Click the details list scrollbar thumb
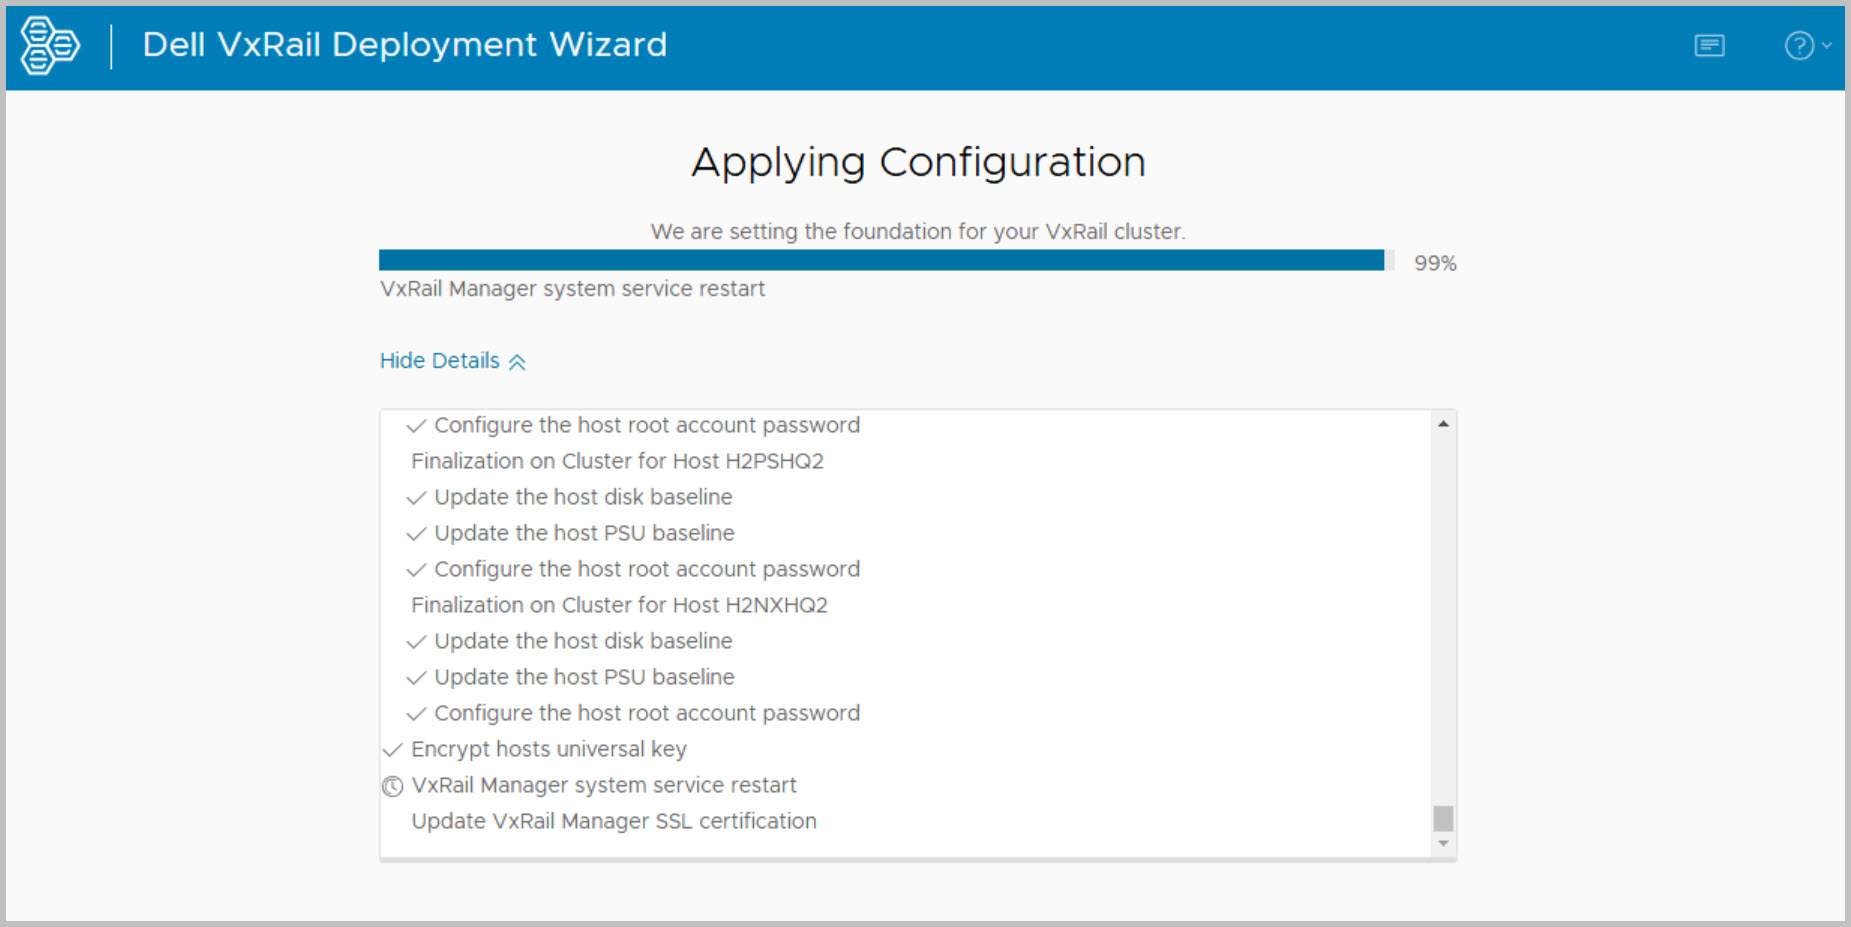This screenshot has width=1851, height=927. click(x=1443, y=818)
